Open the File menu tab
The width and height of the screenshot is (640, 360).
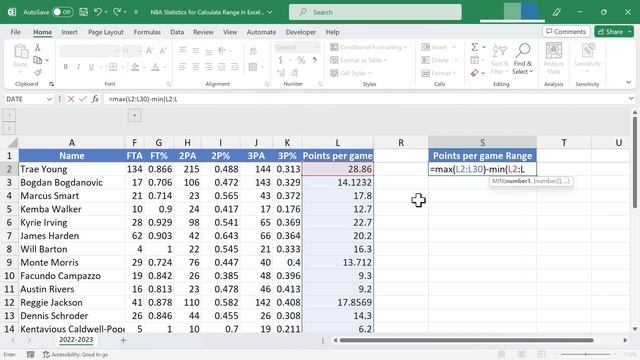pyautogui.click(x=16, y=32)
